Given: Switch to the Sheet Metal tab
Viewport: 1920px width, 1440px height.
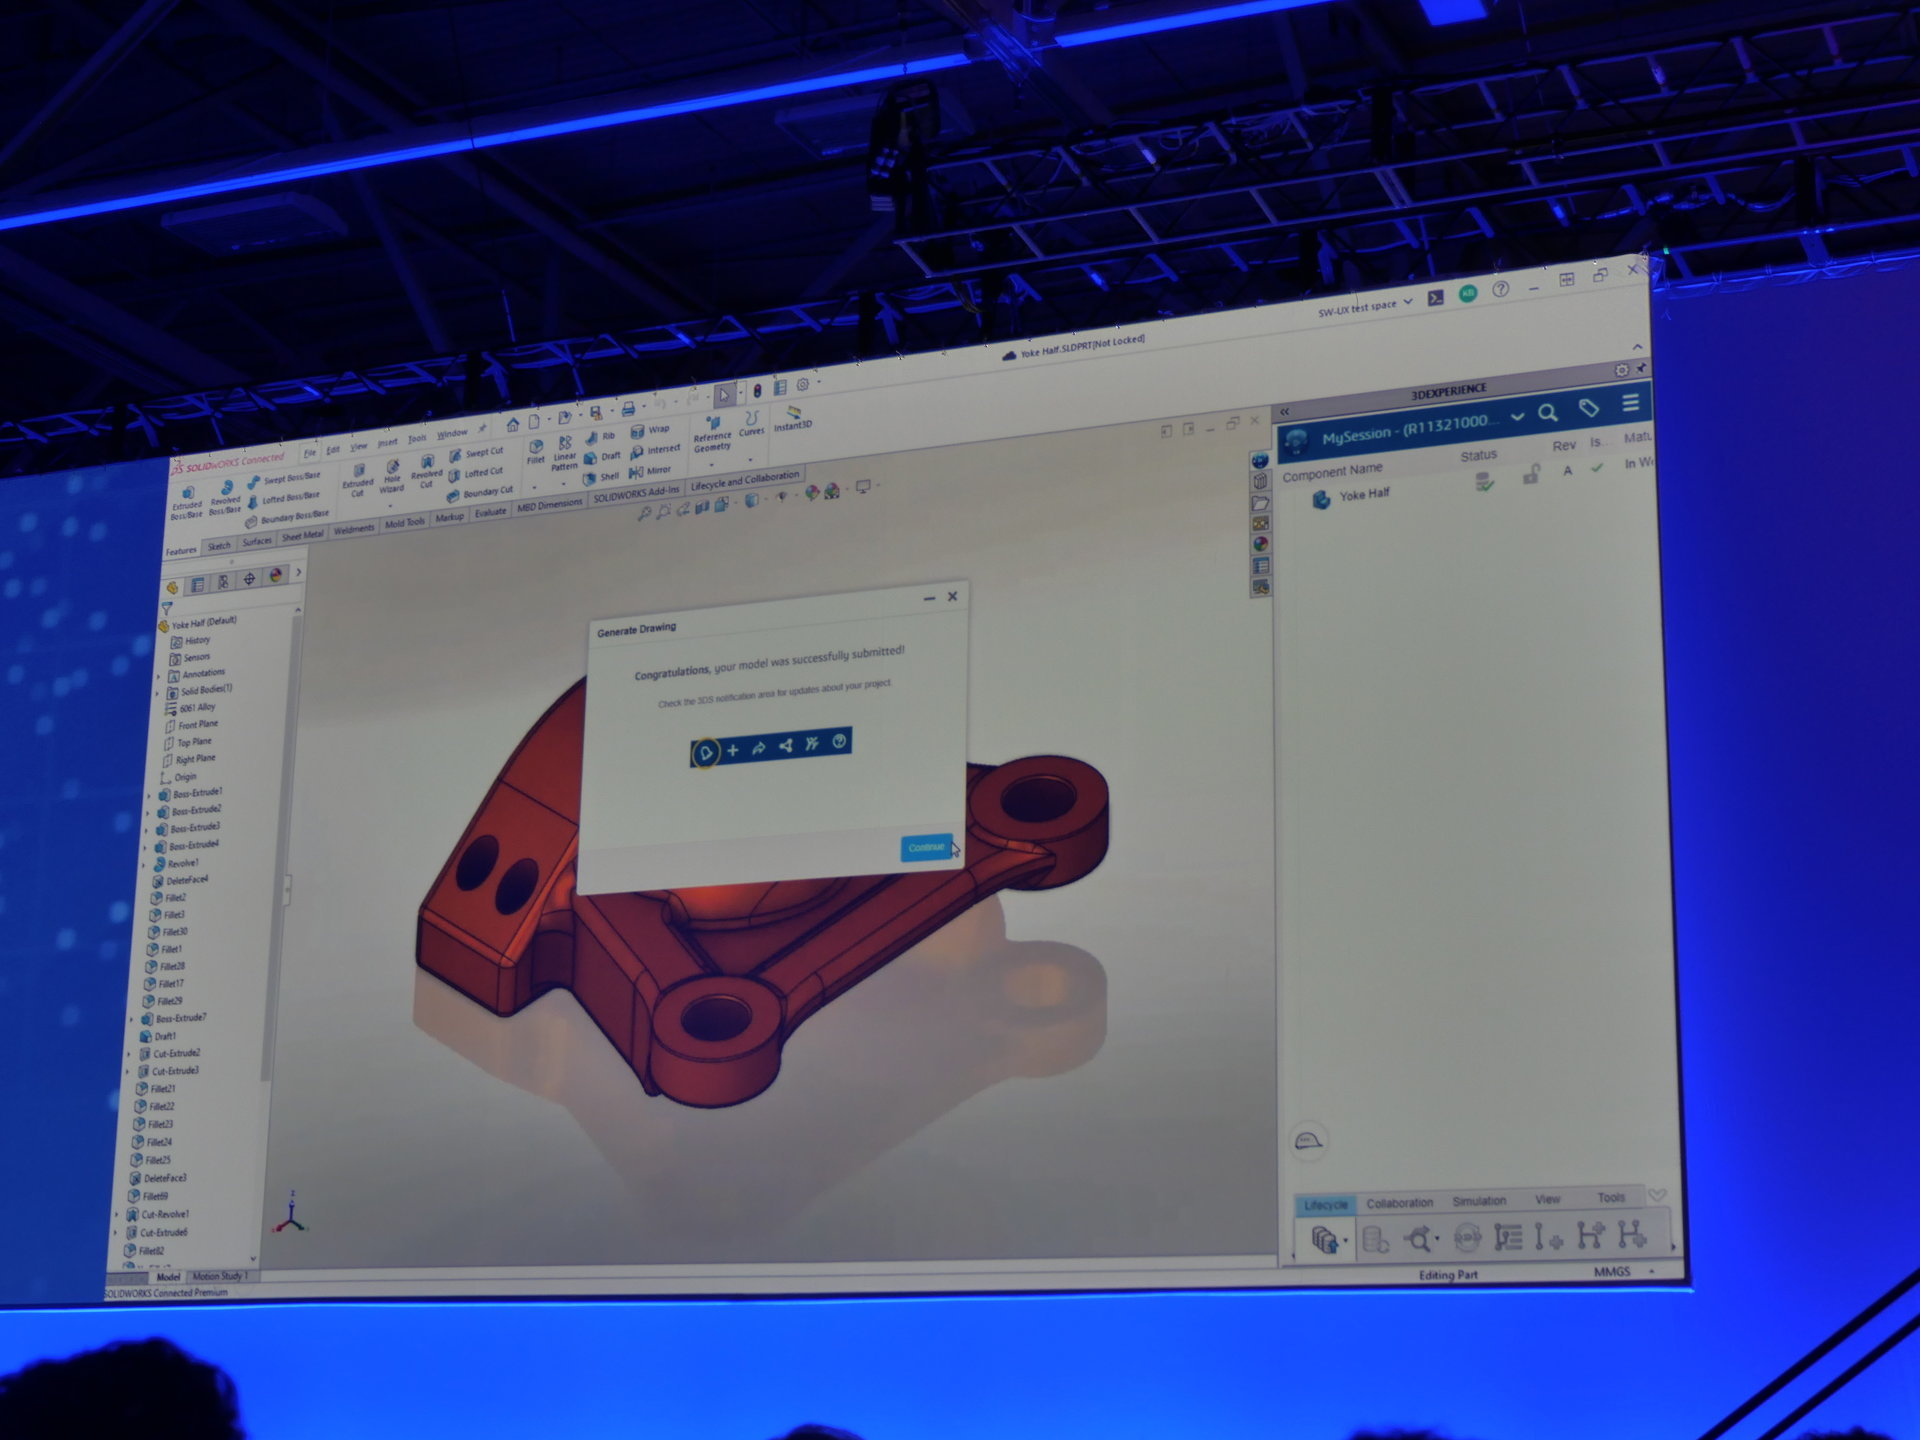Looking at the screenshot, I should 302,535.
